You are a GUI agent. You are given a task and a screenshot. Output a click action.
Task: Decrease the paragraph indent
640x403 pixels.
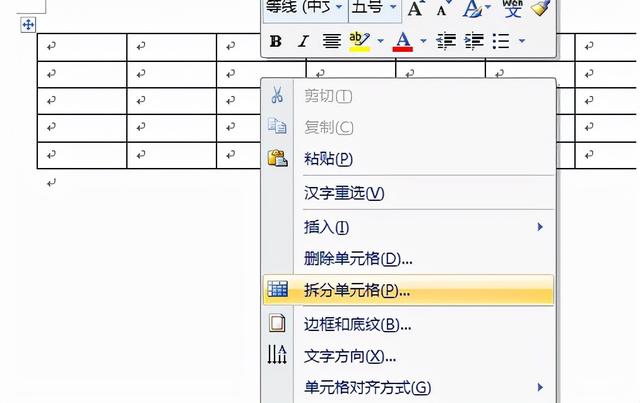tap(446, 41)
